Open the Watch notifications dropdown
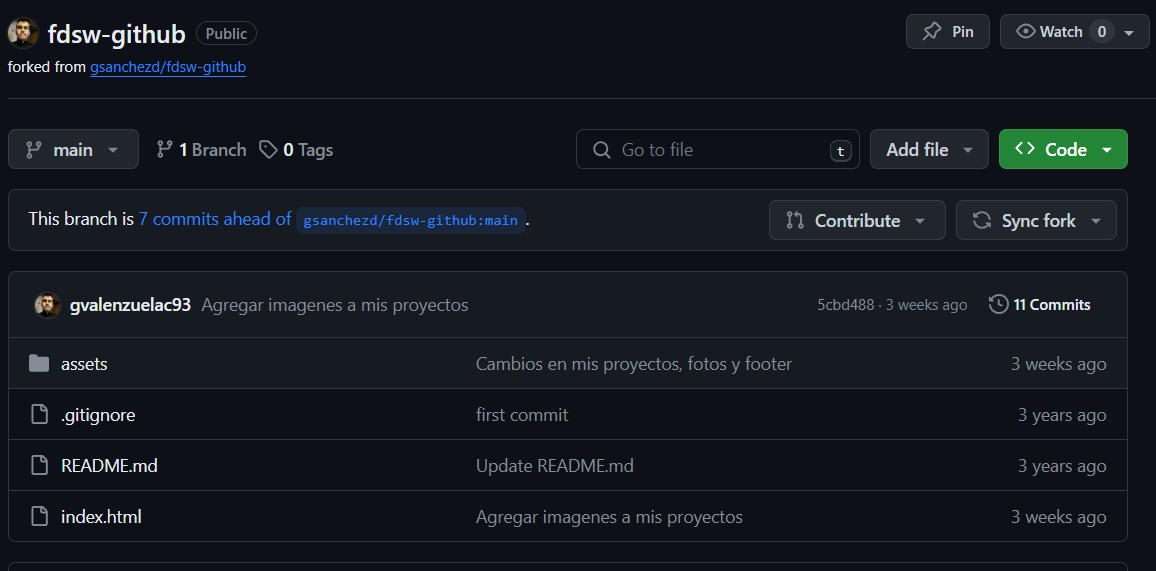 (1073, 32)
